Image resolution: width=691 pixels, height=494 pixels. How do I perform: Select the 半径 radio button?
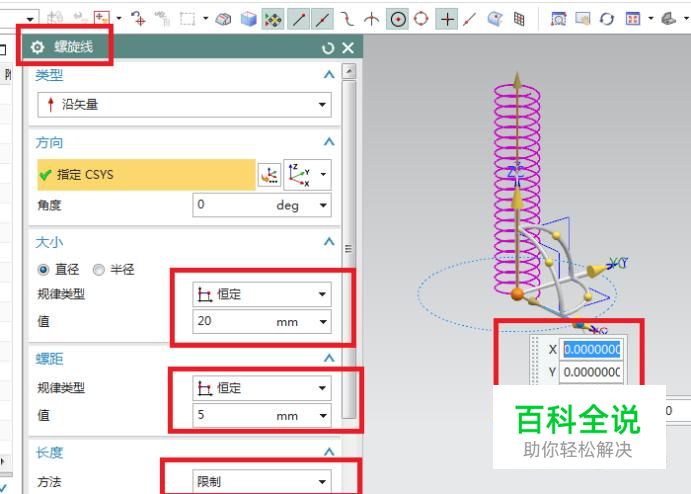[x=98, y=269]
